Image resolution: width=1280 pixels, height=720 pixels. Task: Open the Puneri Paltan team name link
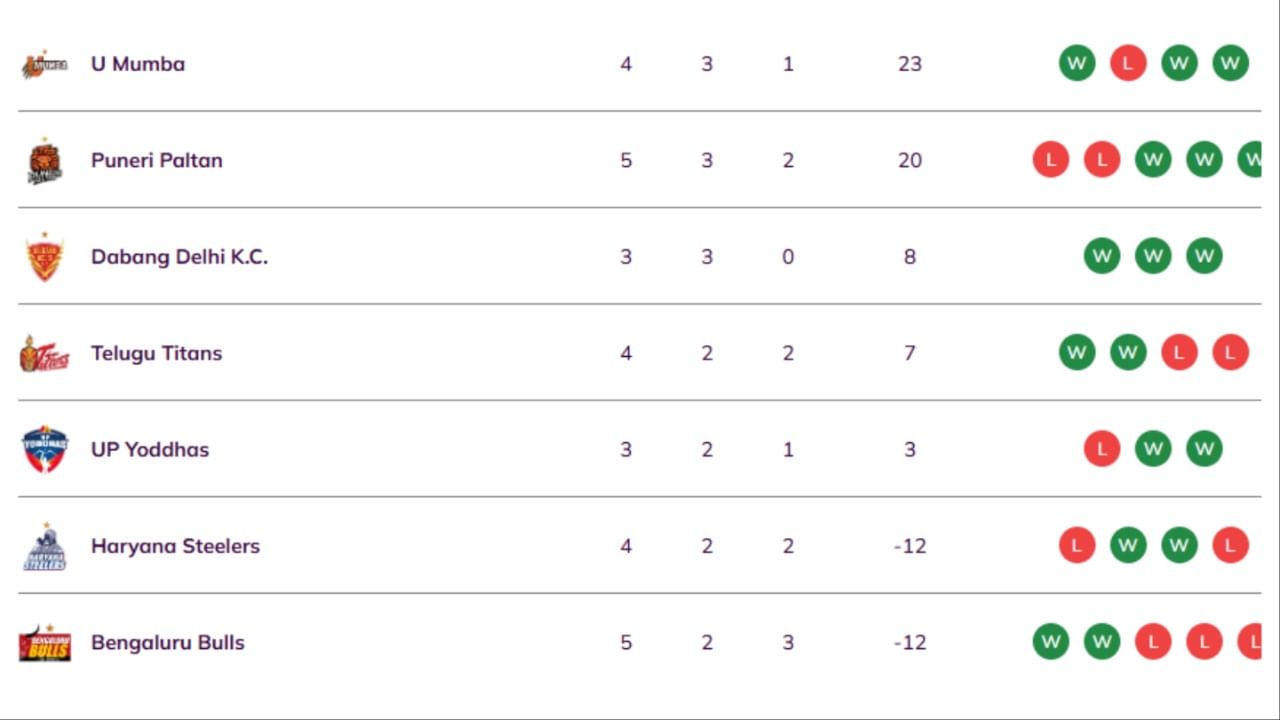(157, 160)
